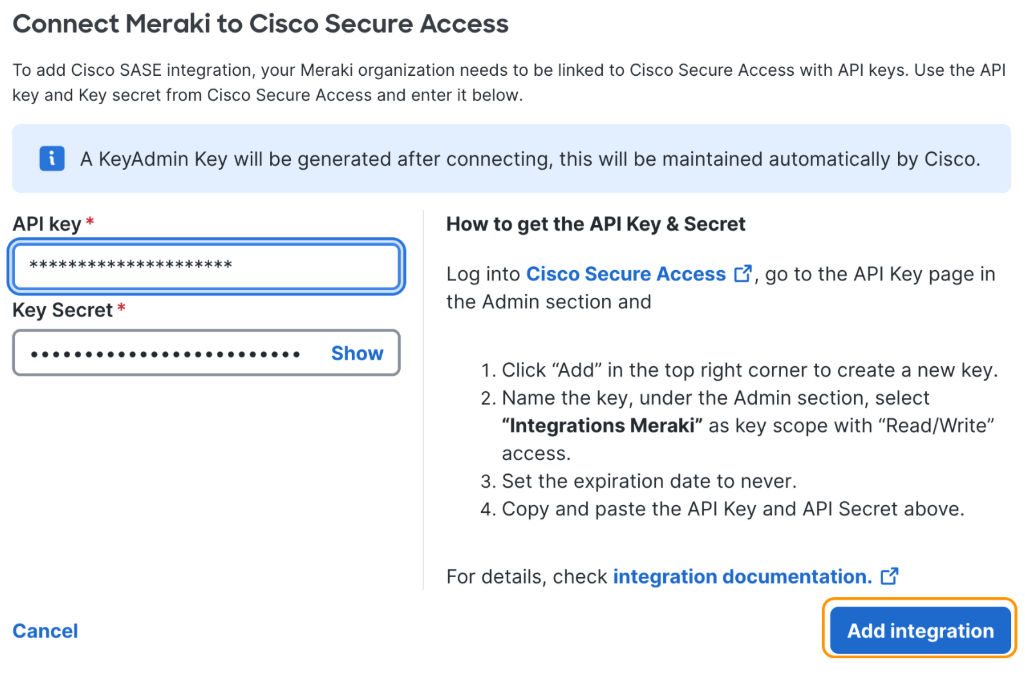The width and height of the screenshot is (1025, 680).
Task: Click external-link icon beside Cisco Secure Access
Action: click(x=743, y=274)
